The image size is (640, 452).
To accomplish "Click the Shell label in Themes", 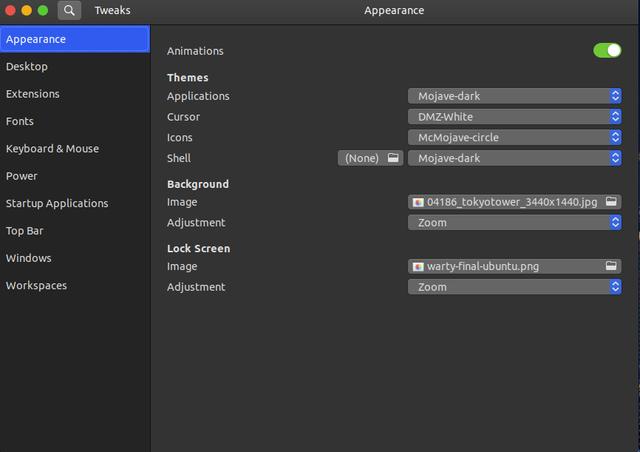I will pyautogui.click(x=179, y=158).
